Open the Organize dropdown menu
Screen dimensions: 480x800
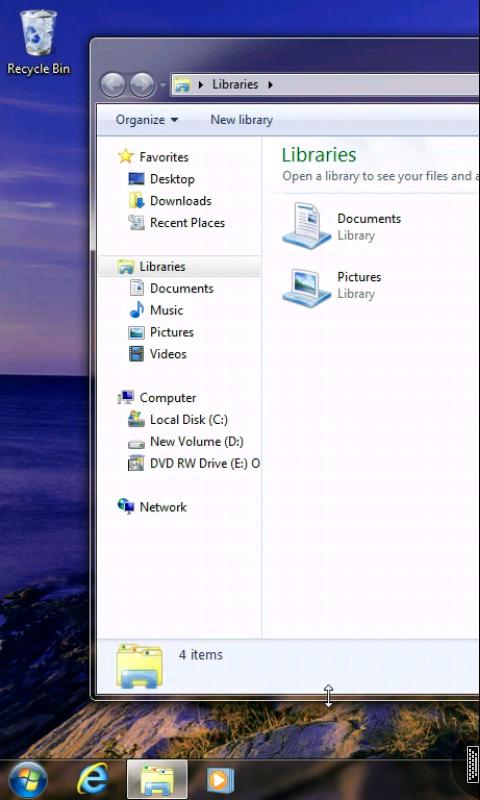147,120
